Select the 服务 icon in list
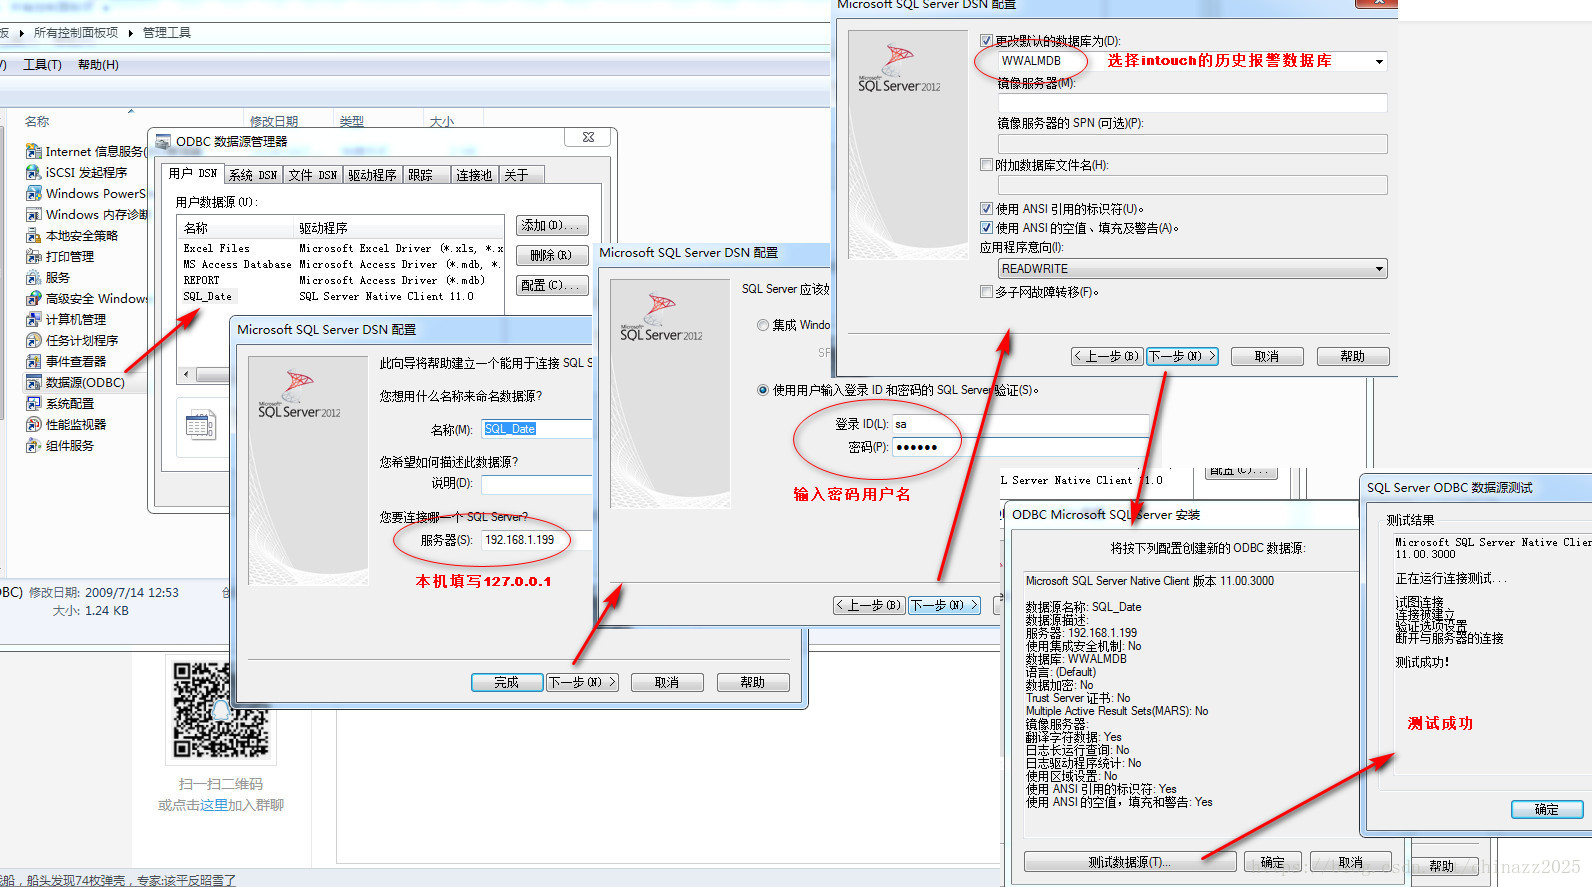The width and height of the screenshot is (1592, 887). tap(34, 278)
